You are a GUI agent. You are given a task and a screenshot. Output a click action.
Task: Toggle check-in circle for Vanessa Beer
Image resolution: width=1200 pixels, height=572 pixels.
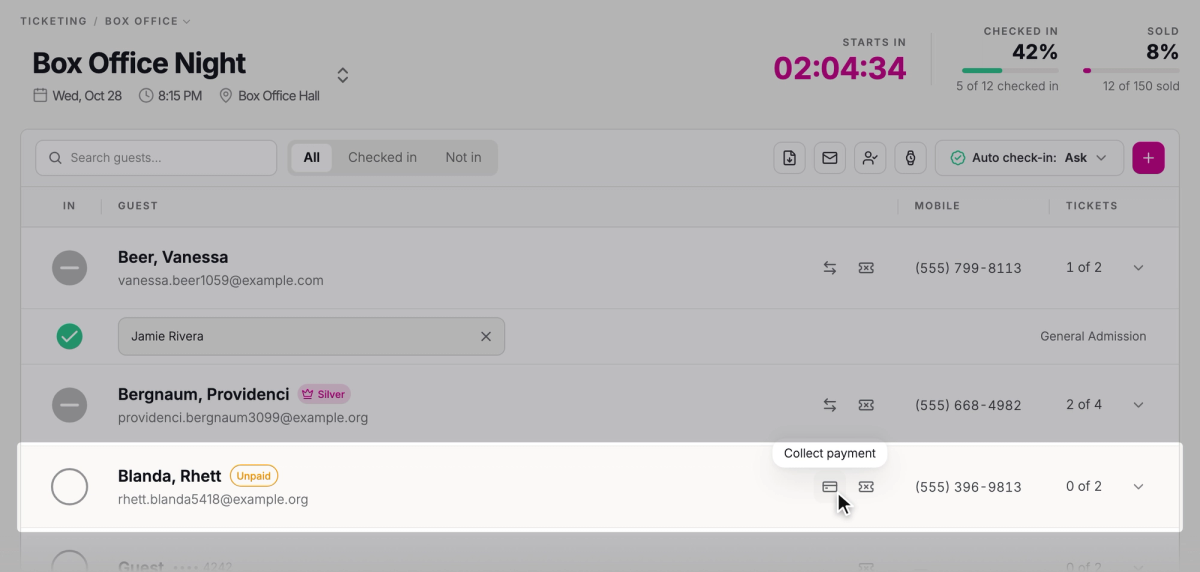tap(70, 268)
